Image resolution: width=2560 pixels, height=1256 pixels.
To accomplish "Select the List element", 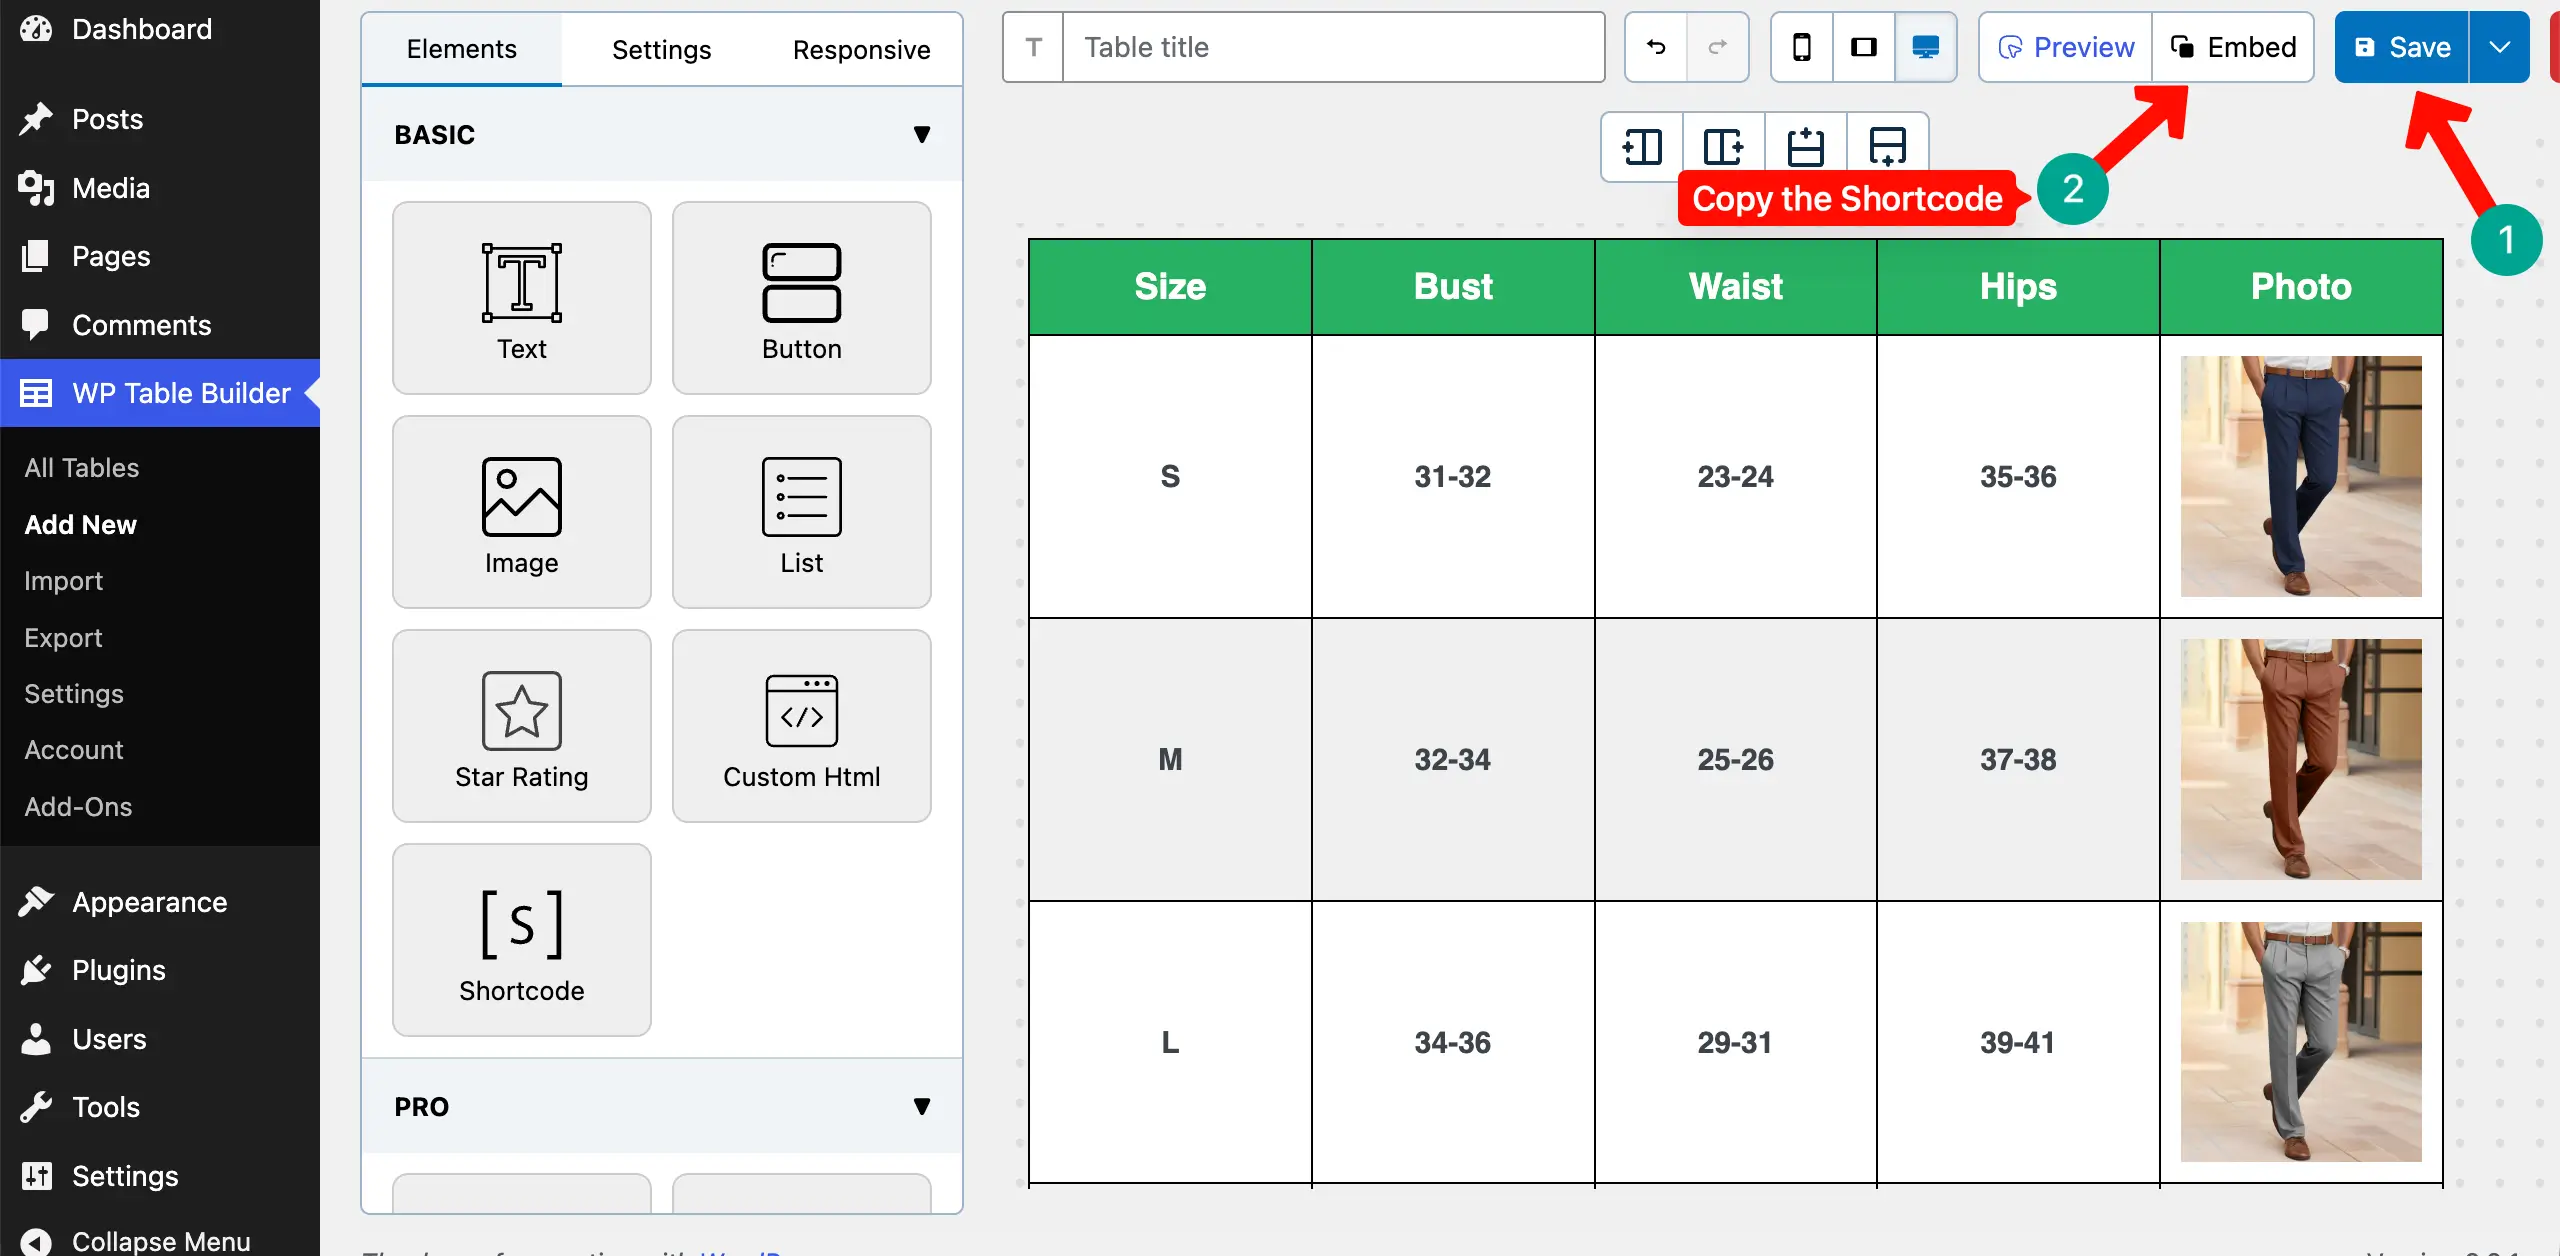I will (801, 511).
